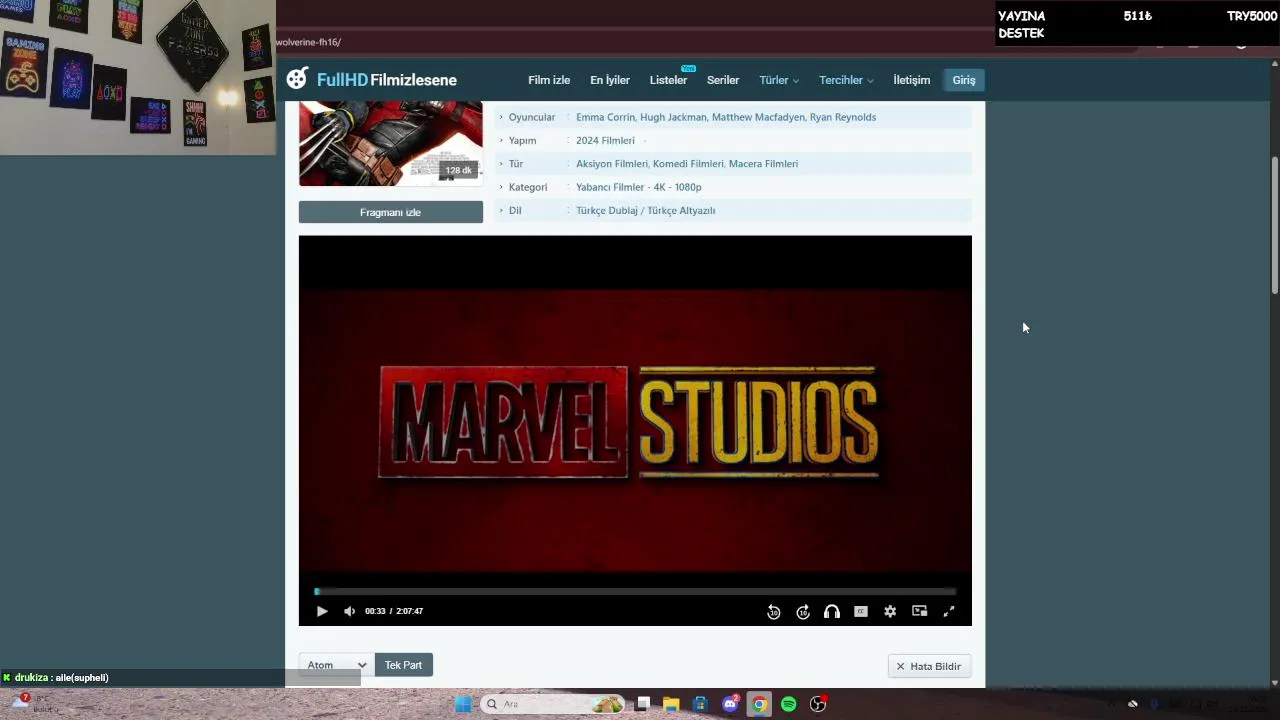
Task: Open actor Hugh Jackman link
Action: click(x=673, y=117)
